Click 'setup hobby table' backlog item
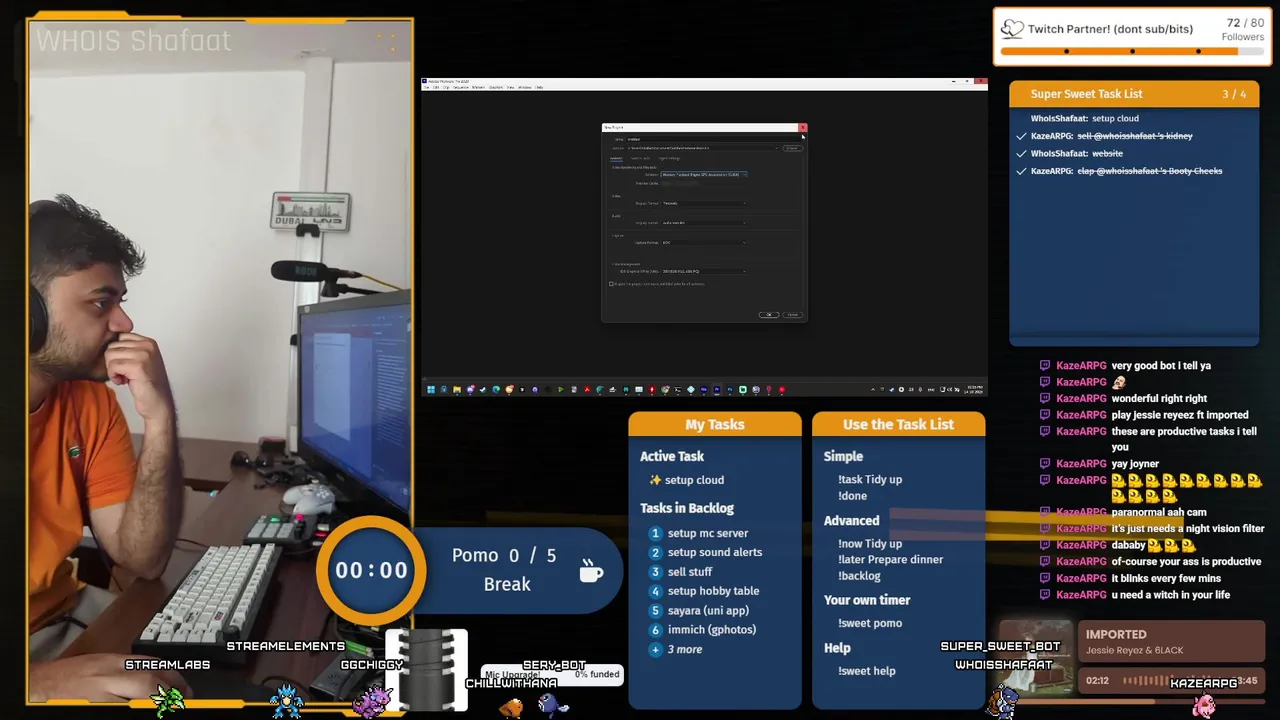1280x720 pixels. tap(713, 591)
